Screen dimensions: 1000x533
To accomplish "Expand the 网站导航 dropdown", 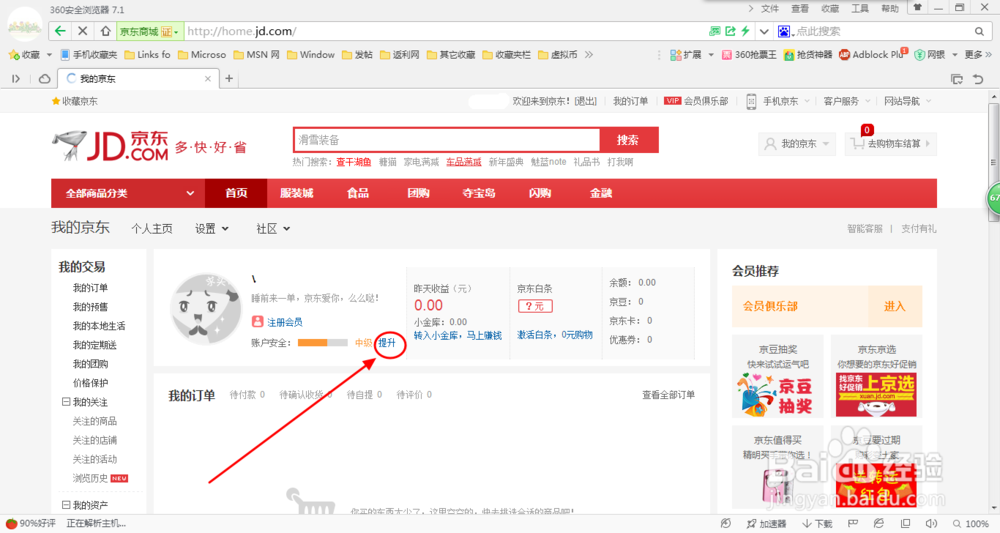I will point(907,101).
